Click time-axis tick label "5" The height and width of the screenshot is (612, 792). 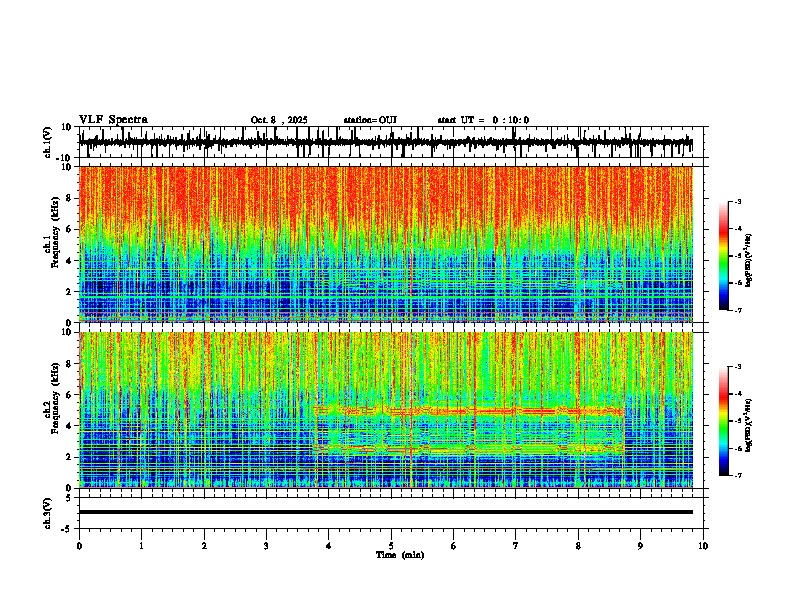click(x=391, y=546)
